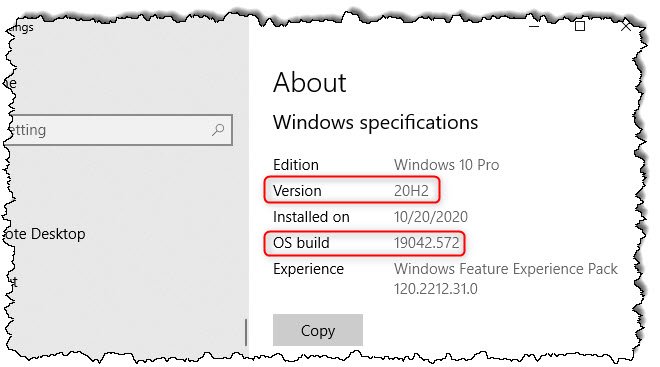Click the About page heading
Image resolution: width=660 pixels, height=367 pixels.
point(310,82)
